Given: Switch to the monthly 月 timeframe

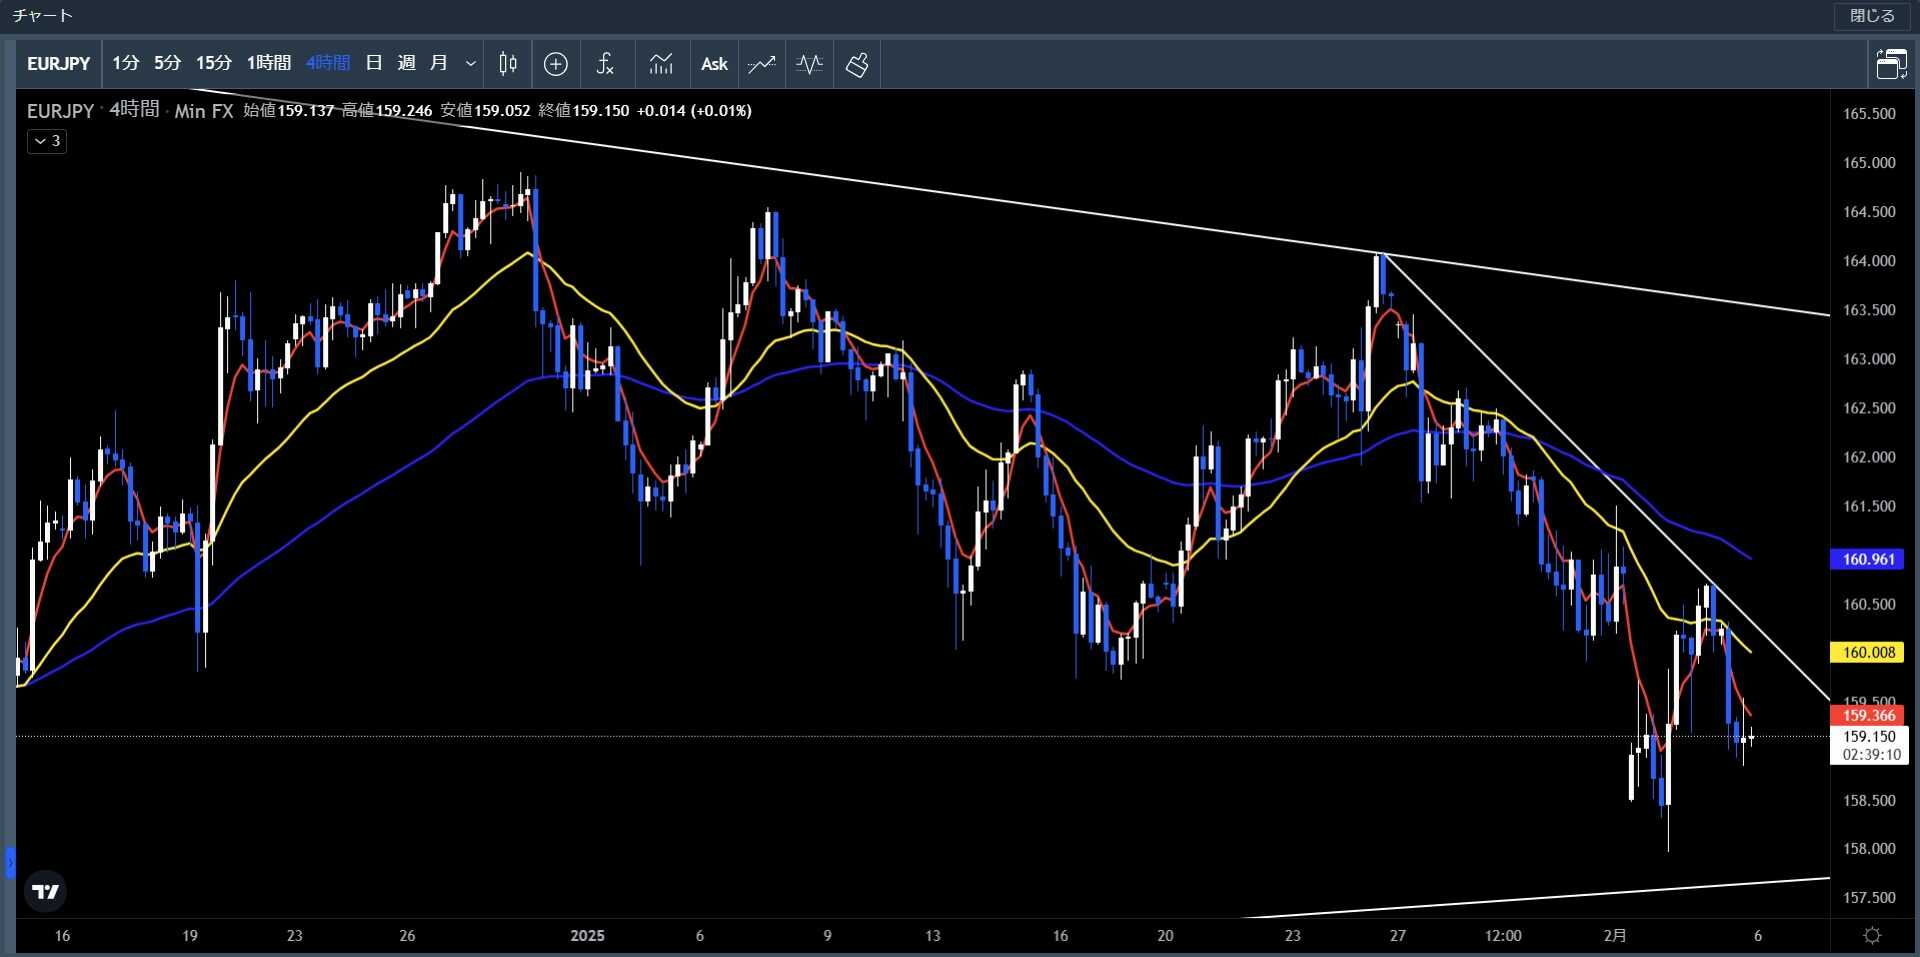Looking at the screenshot, I should [x=438, y=63].
